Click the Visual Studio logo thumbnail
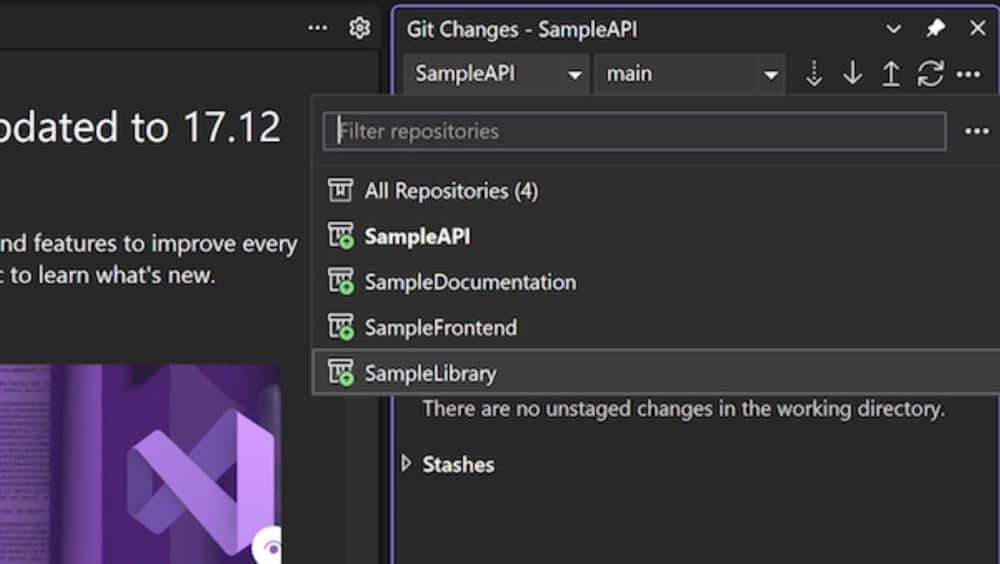 [140, 464]
